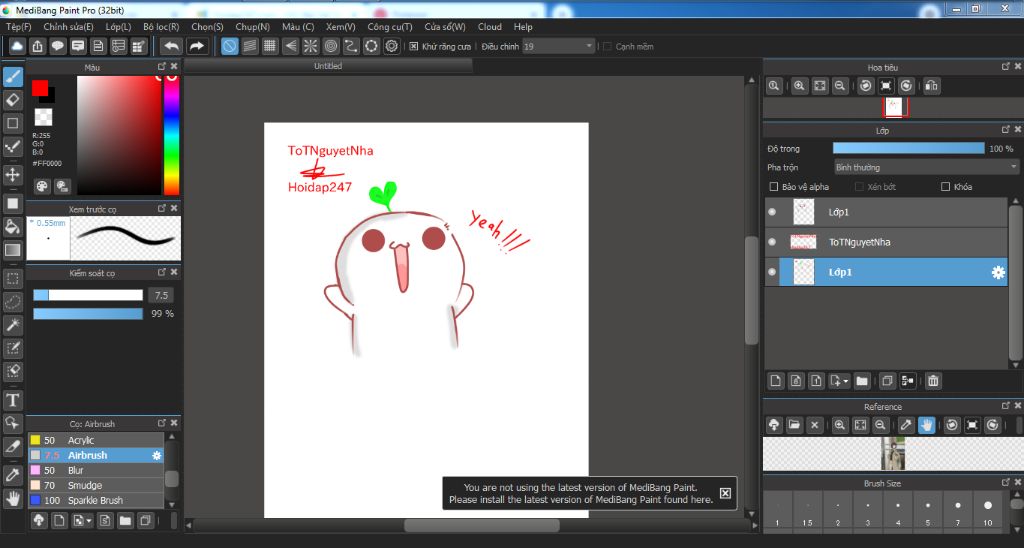1024x548 pixels.
Task: Open snap settings gear icon
Action: [x=391, y=46]
